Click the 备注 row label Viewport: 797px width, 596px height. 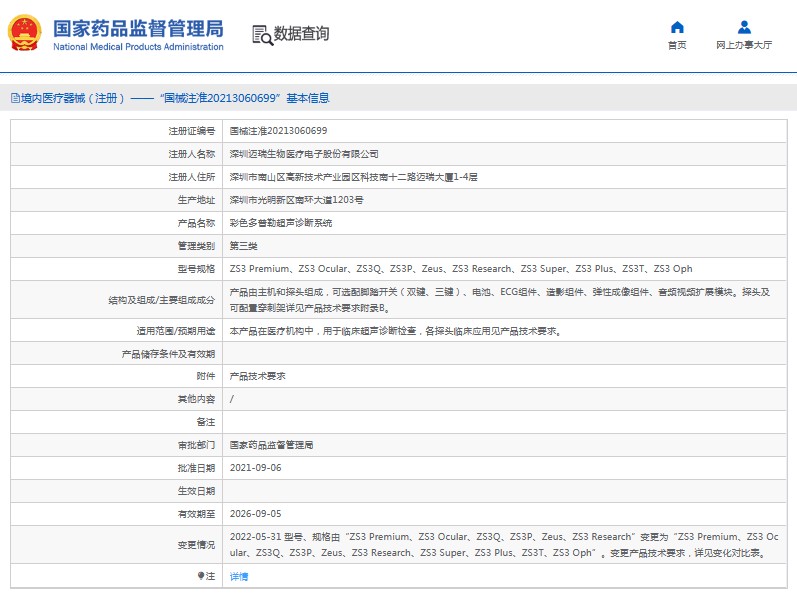[x=205, y=422]
